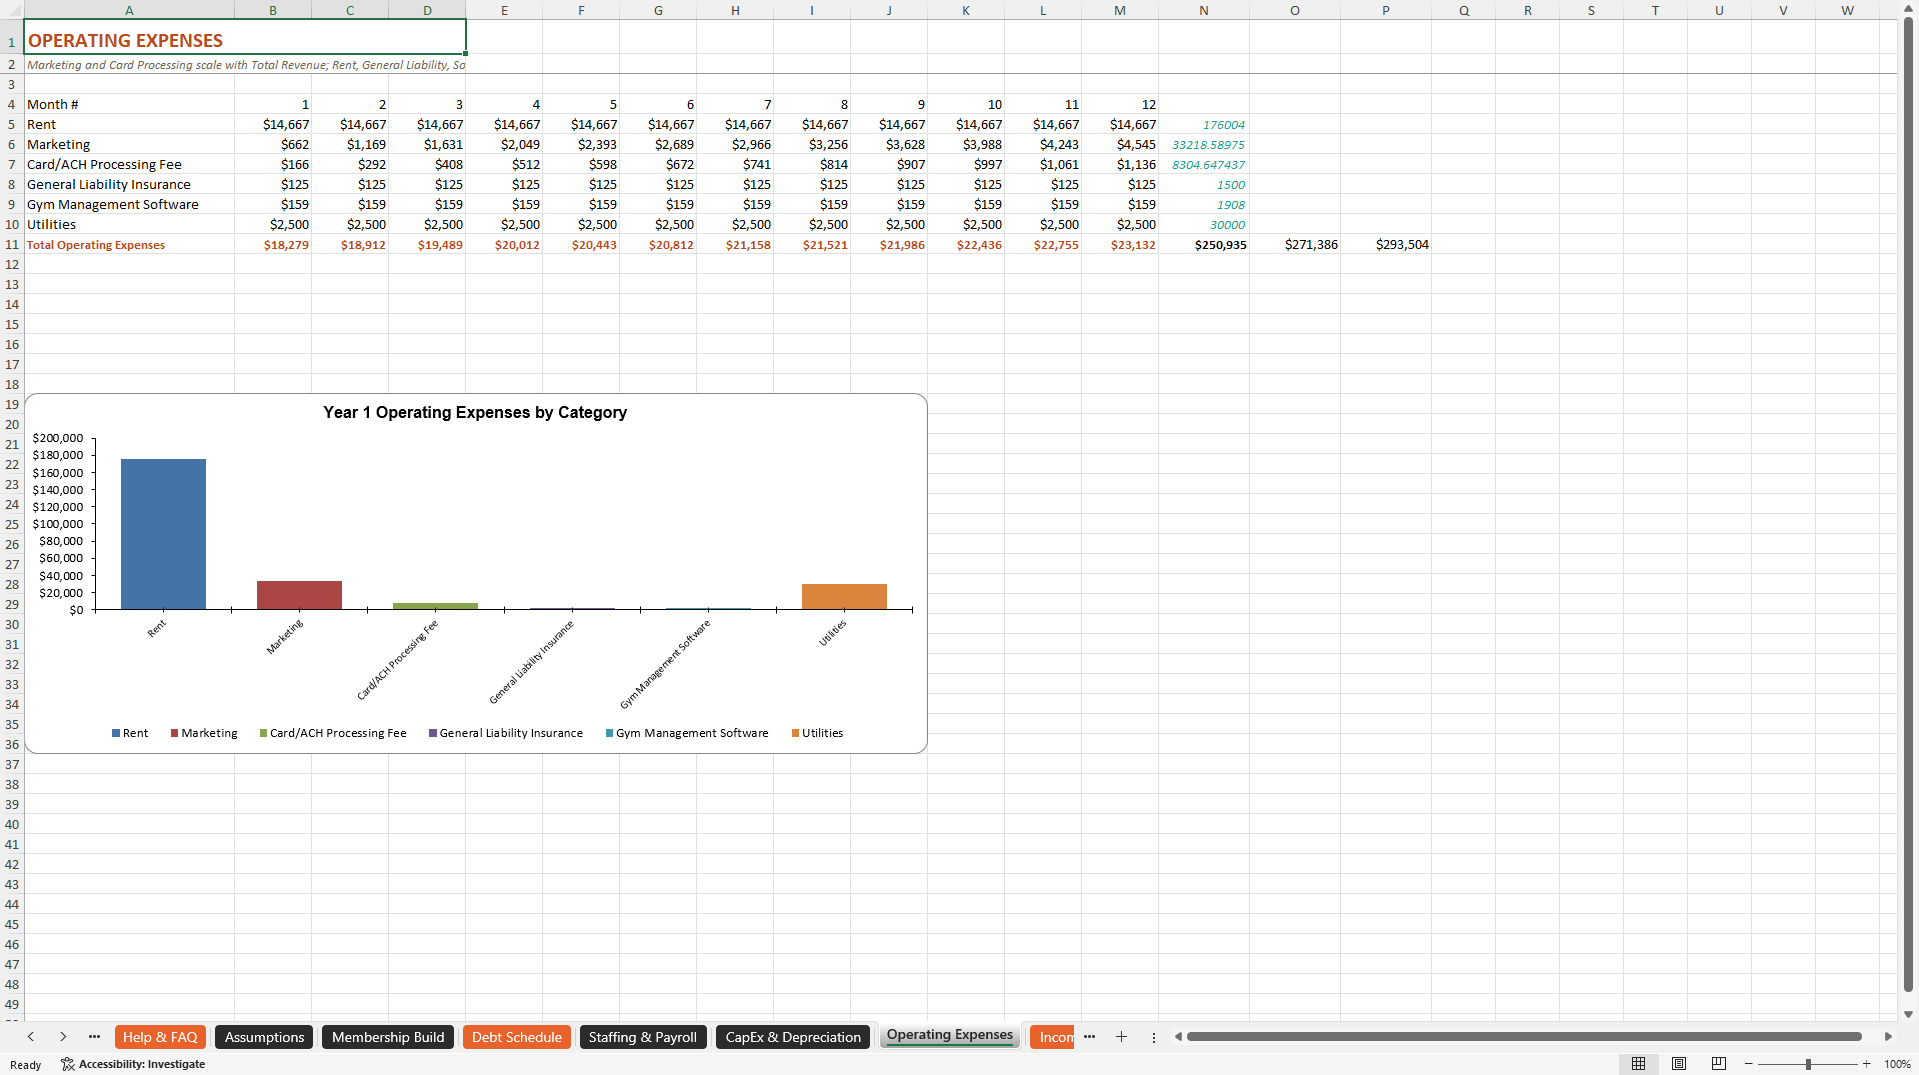Click the blue Rent bar in chart
1919x1075 pixels.
(x=163, y=534)
